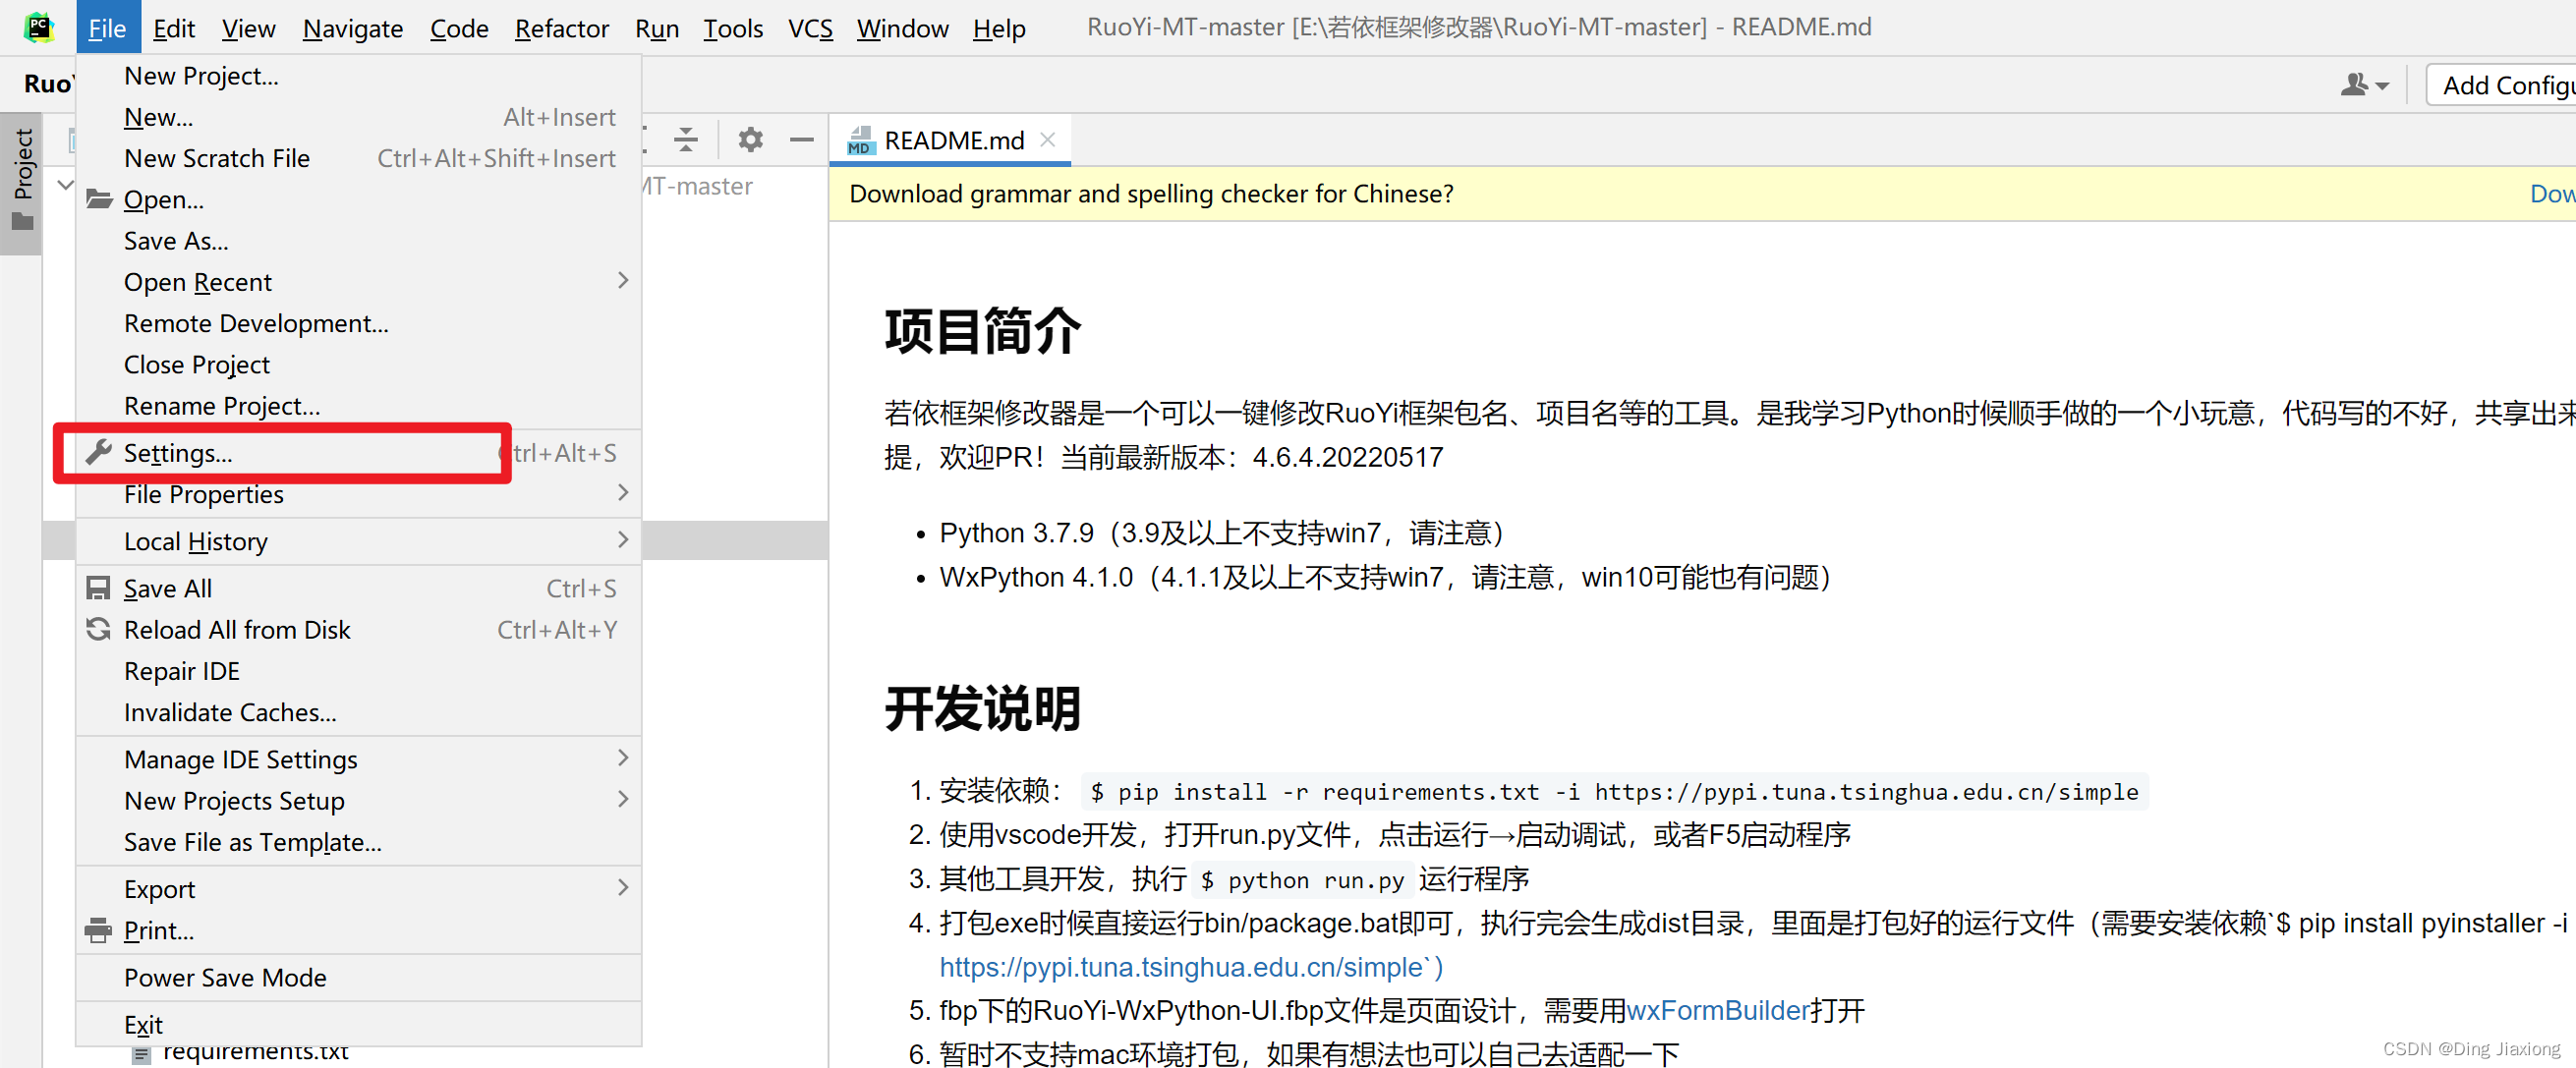The image size is (2576, 1068).
Task: Click the collapse all icon in project panel
Action: (x=686, y=139)
